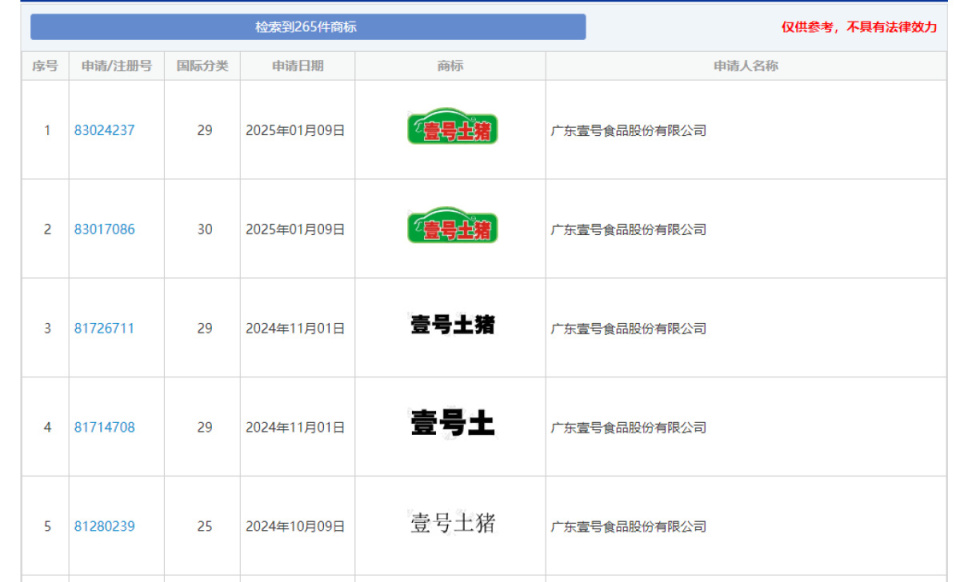Click applicant 广东壹号食品股份有限公司 in row 2
The width and height of the screenshot is (960, 582).
click(629, 229)
